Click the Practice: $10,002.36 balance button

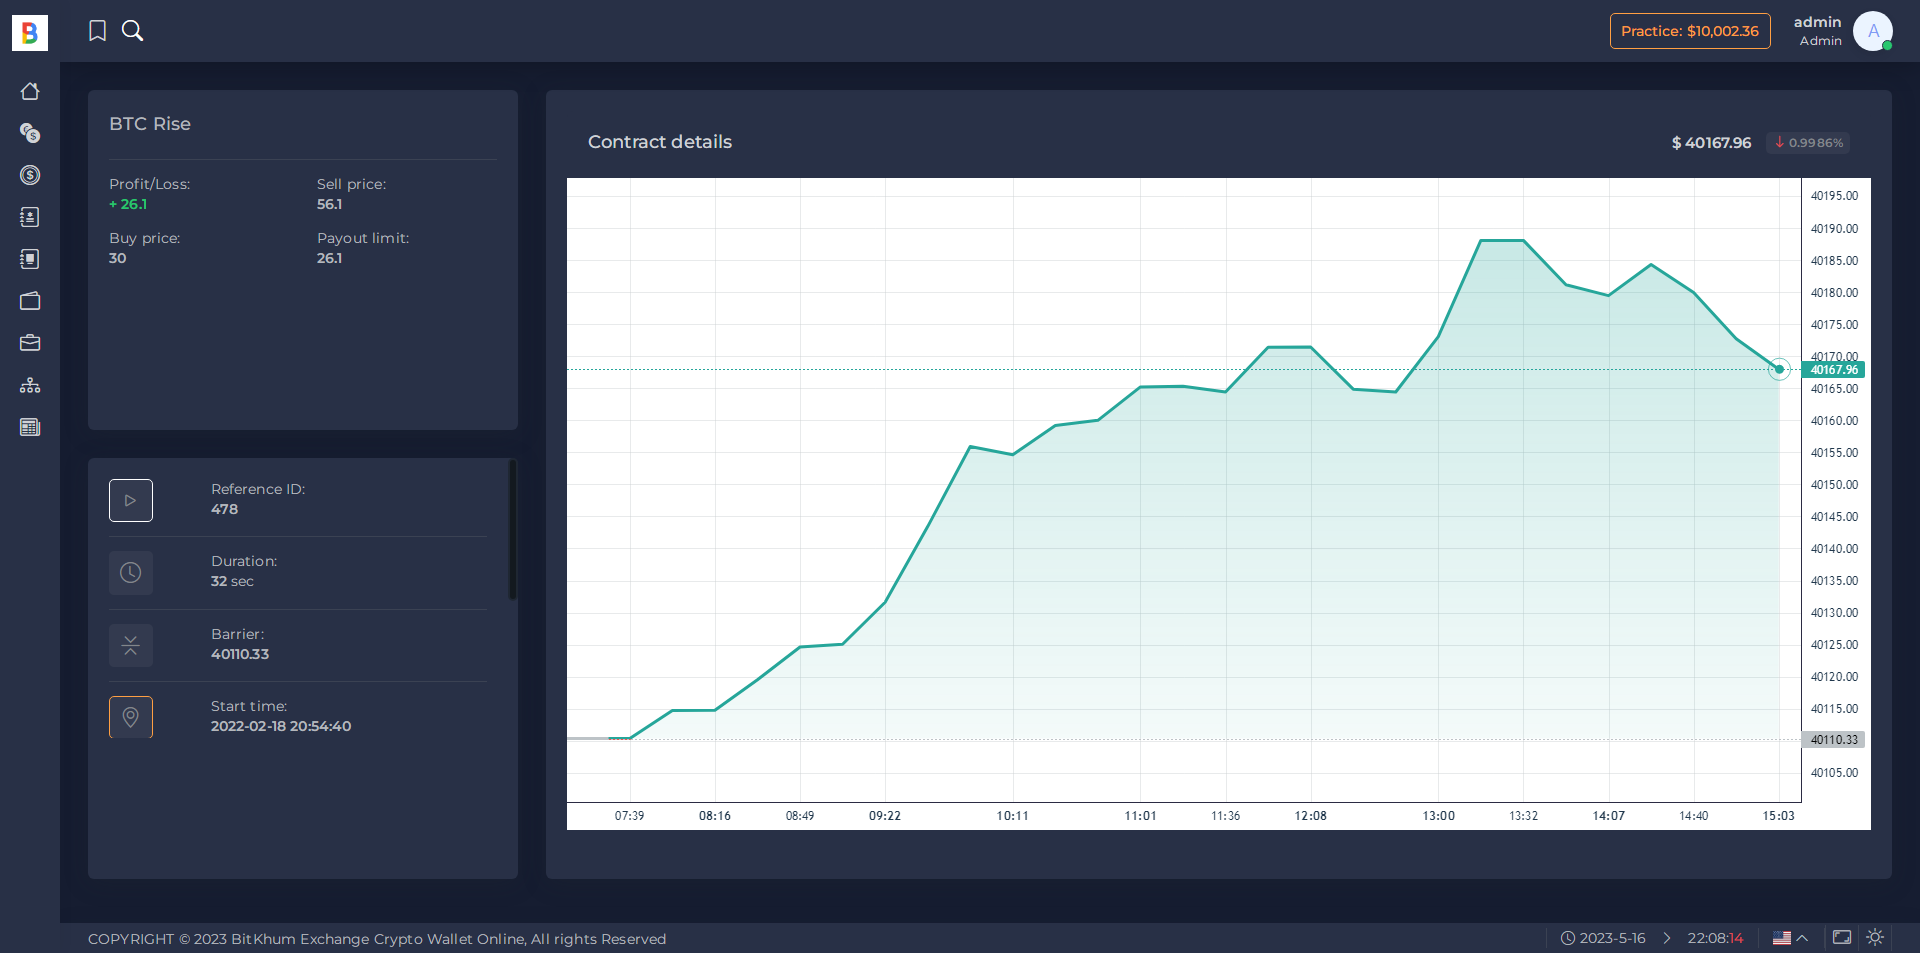click(1690, 31)
